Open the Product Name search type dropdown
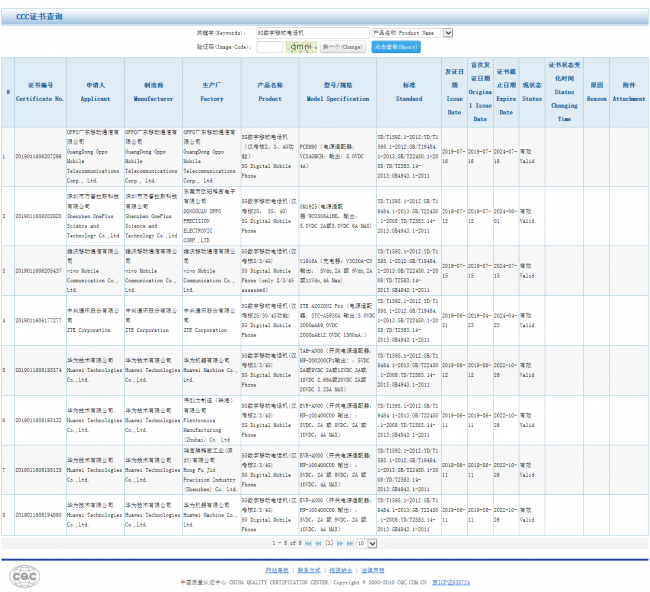 pos(412,33)
